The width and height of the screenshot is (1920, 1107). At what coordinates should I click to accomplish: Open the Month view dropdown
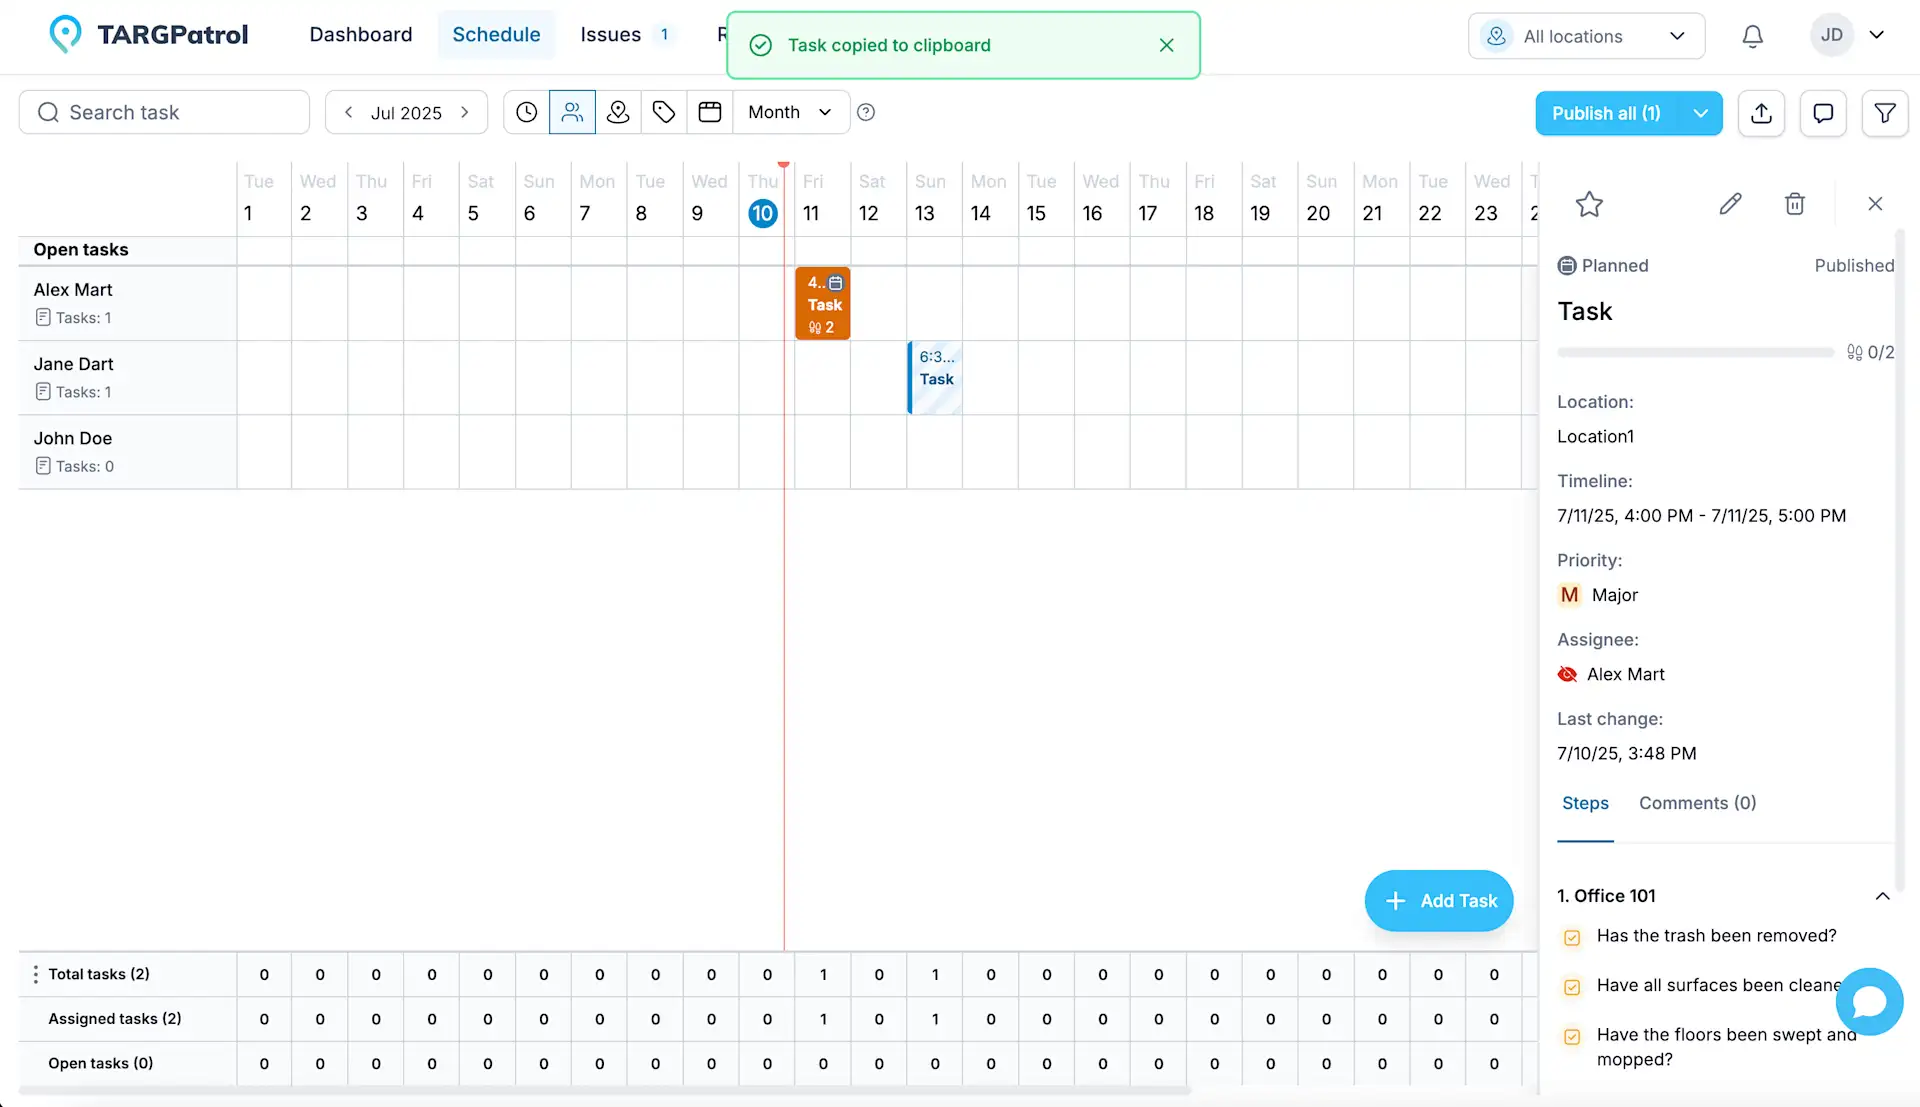(789, 112)
